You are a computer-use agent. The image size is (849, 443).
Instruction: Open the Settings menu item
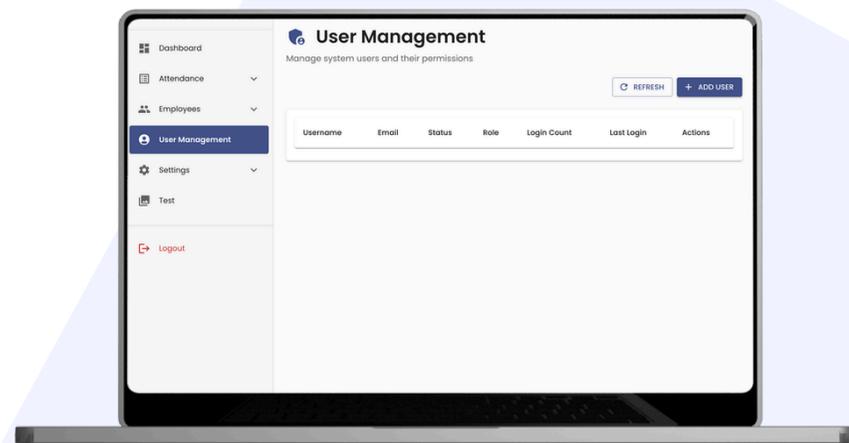click(199, 170)
